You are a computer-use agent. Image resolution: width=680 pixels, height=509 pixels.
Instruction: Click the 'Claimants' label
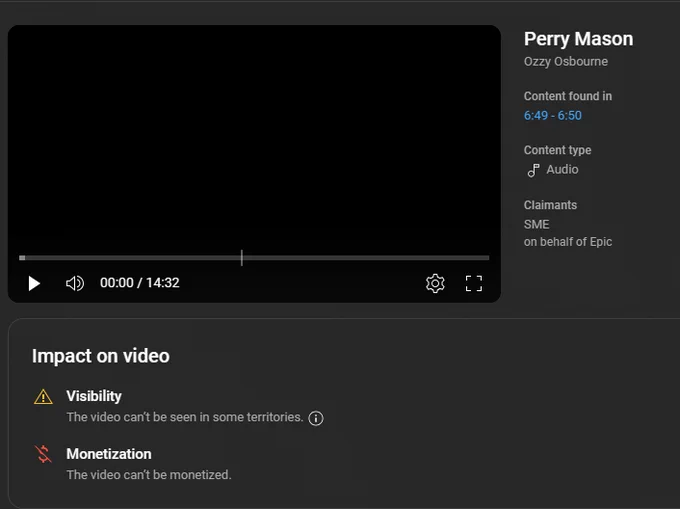550,205
